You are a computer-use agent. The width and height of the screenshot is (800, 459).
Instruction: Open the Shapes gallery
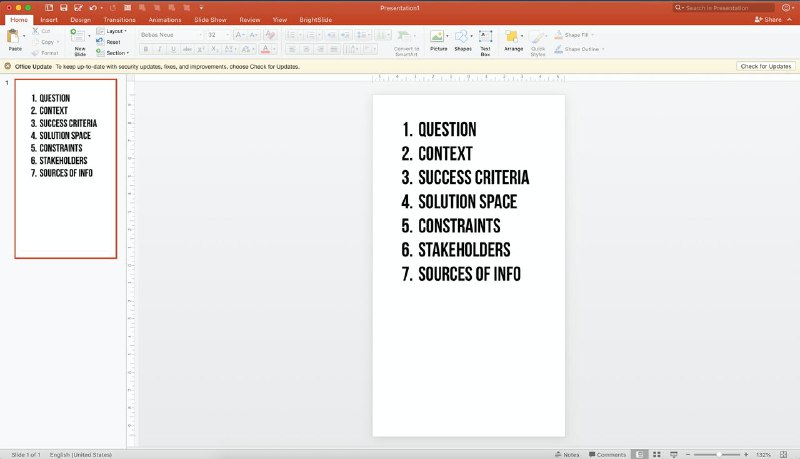pyautogui.click(x=462, y=41)
